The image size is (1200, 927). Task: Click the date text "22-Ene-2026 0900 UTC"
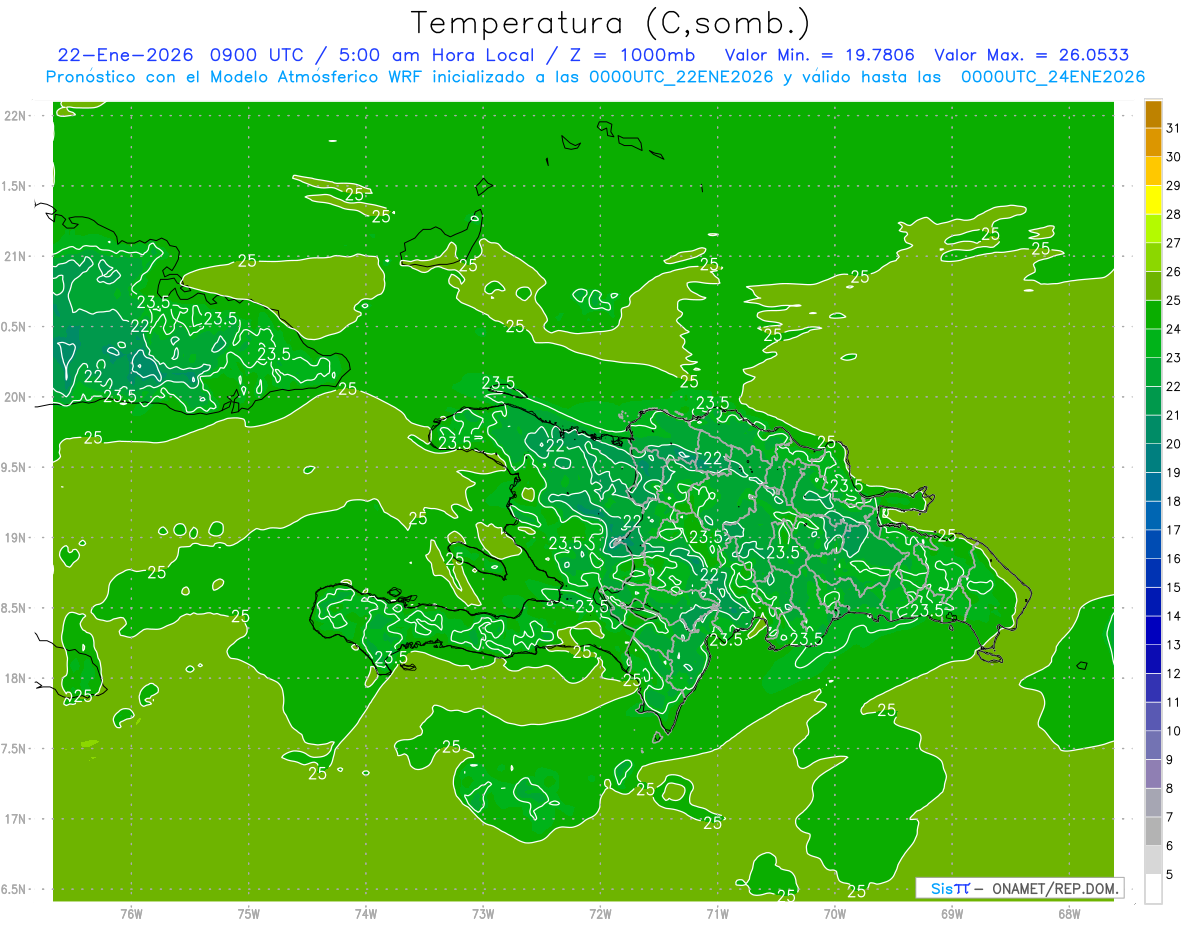181,55
